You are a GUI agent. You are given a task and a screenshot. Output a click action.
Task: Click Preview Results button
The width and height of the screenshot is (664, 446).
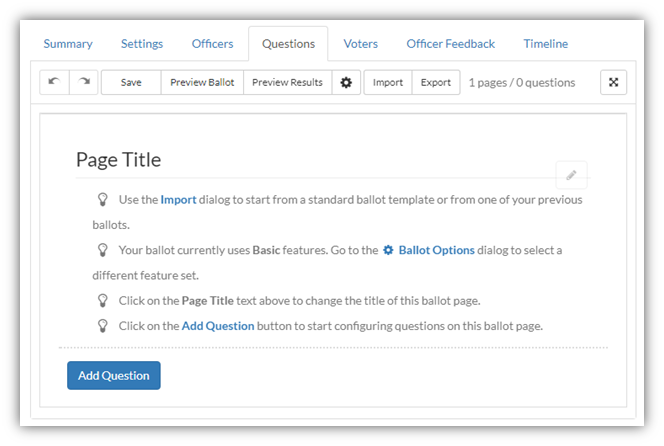click(287, 82)
